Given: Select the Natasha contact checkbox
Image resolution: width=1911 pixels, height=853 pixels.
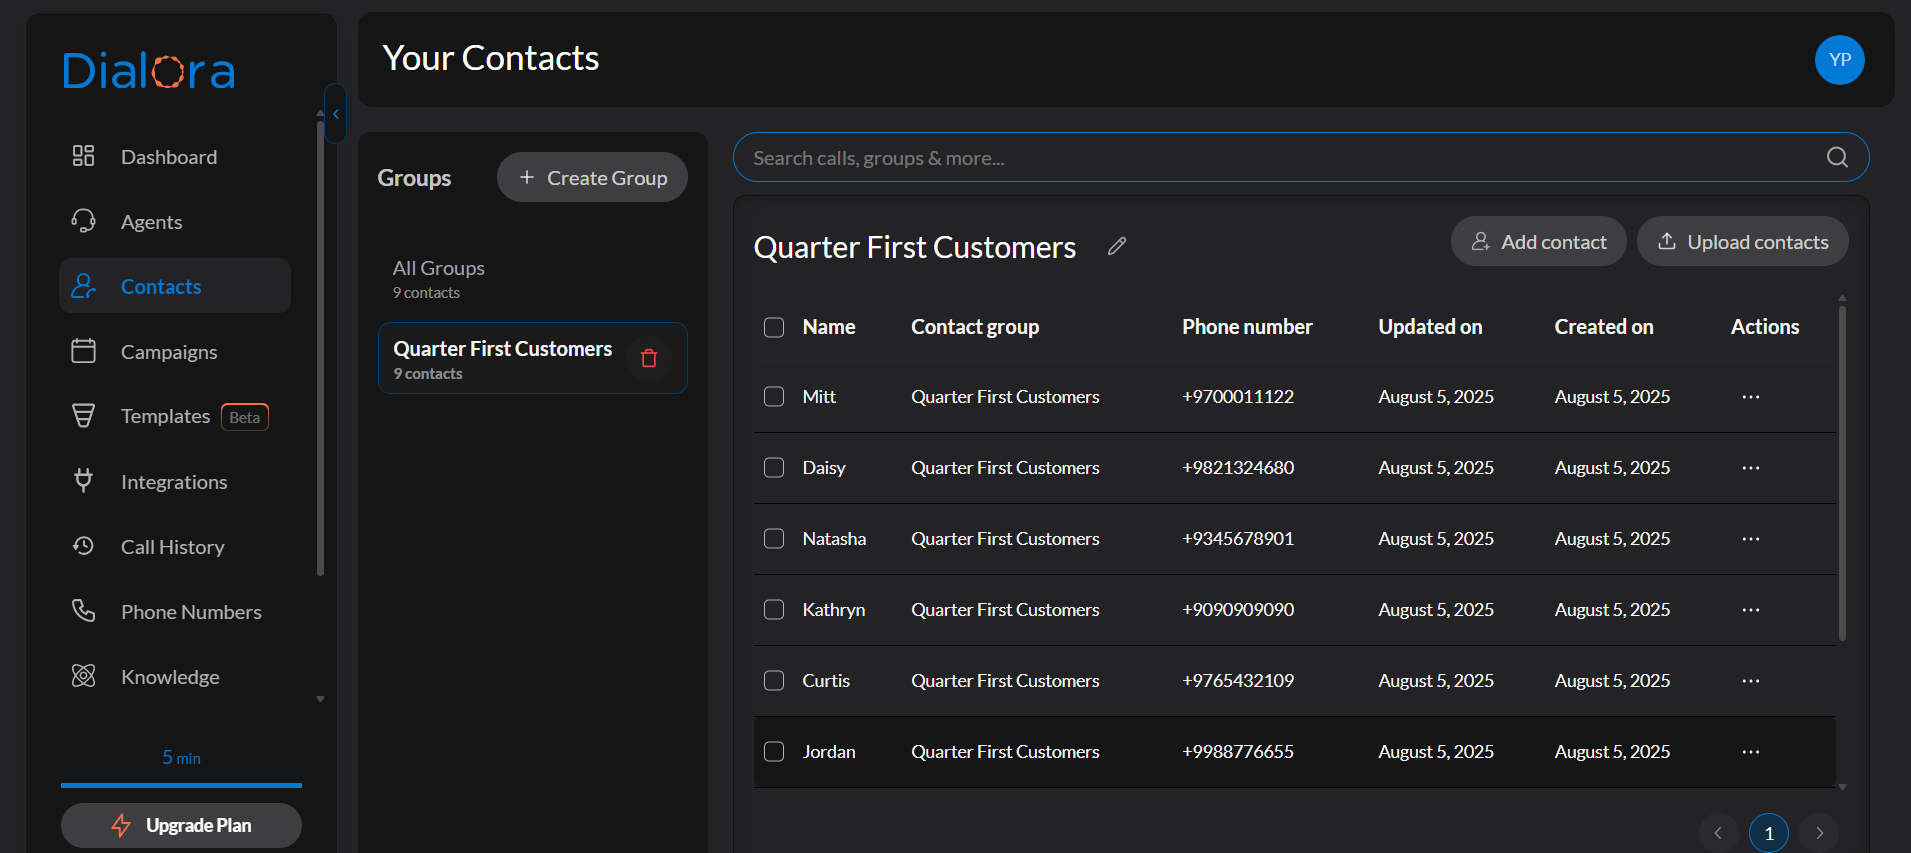Looking at the screenshot, I should point(774,539).
